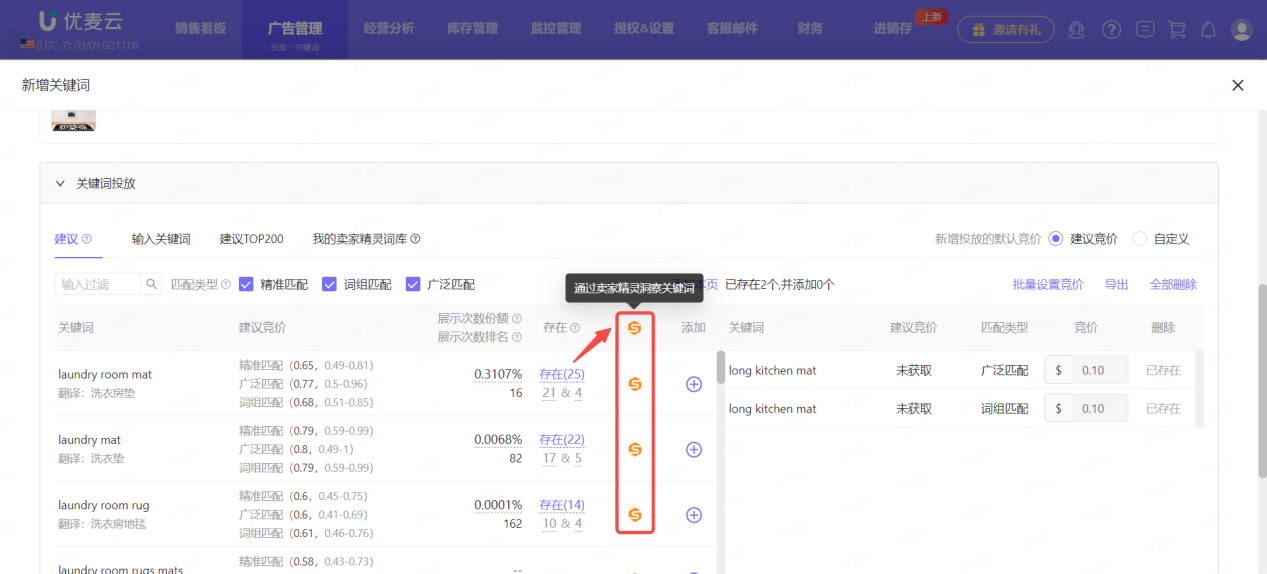Screen dimensions: 1267x574
Task: Open 存在(22) link for laundry mat
Action: [x=562, y=440]
